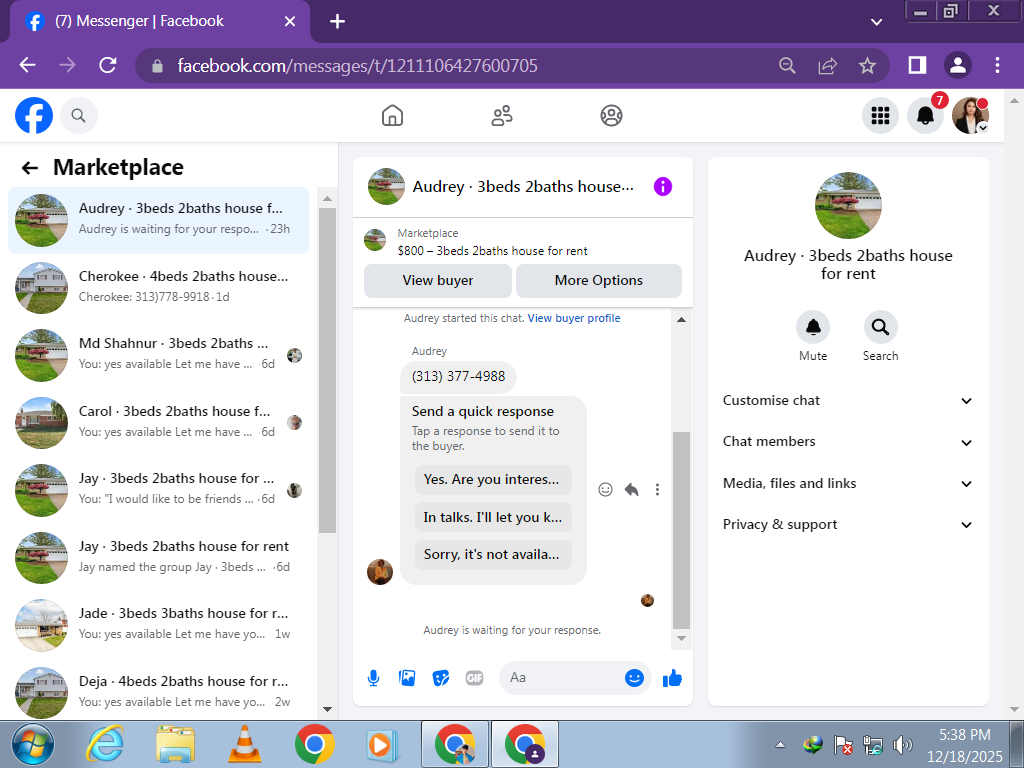Choose a sticker with the sticker icon
1024x768 pixels.
(x=441, y=678)
